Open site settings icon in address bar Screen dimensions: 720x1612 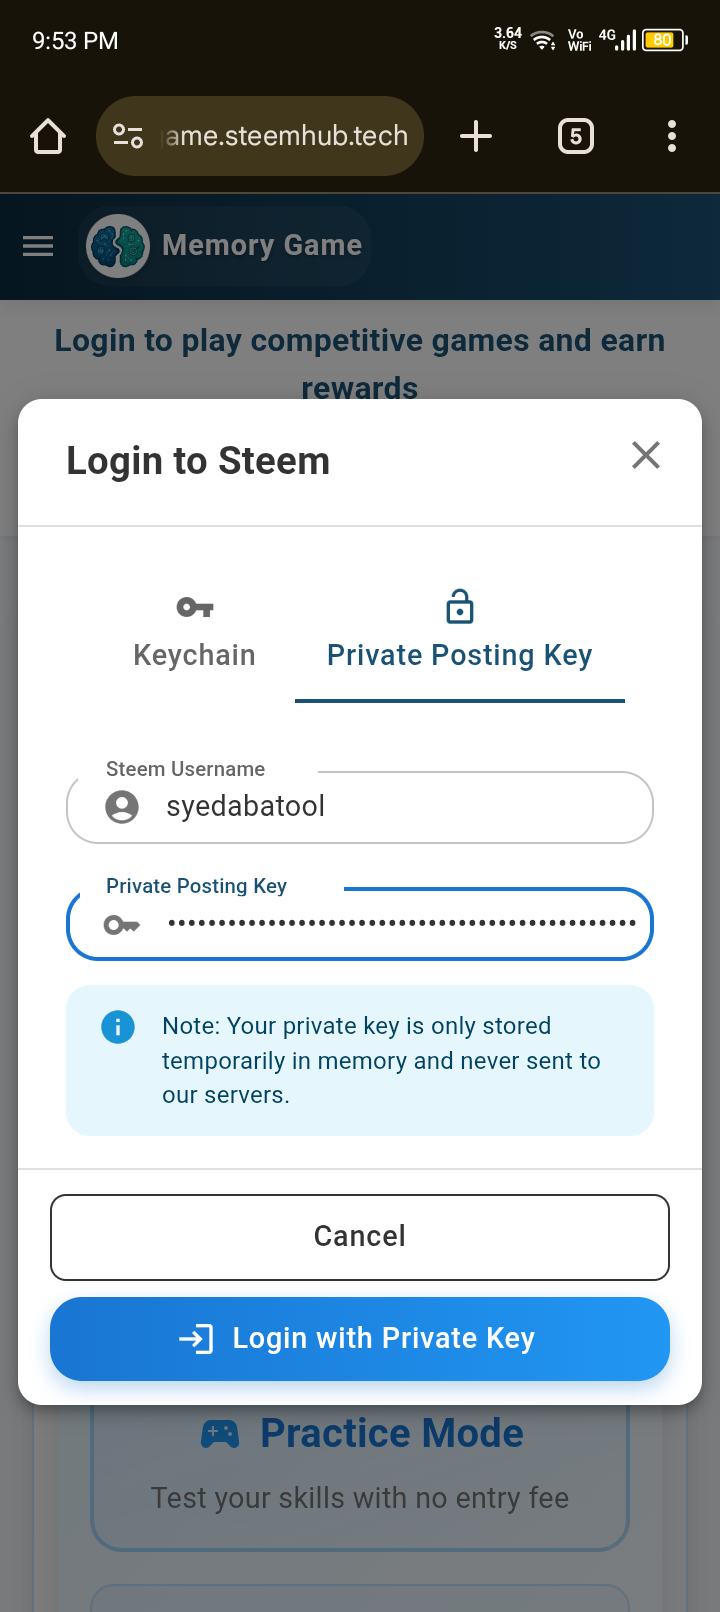pos(128,136)
